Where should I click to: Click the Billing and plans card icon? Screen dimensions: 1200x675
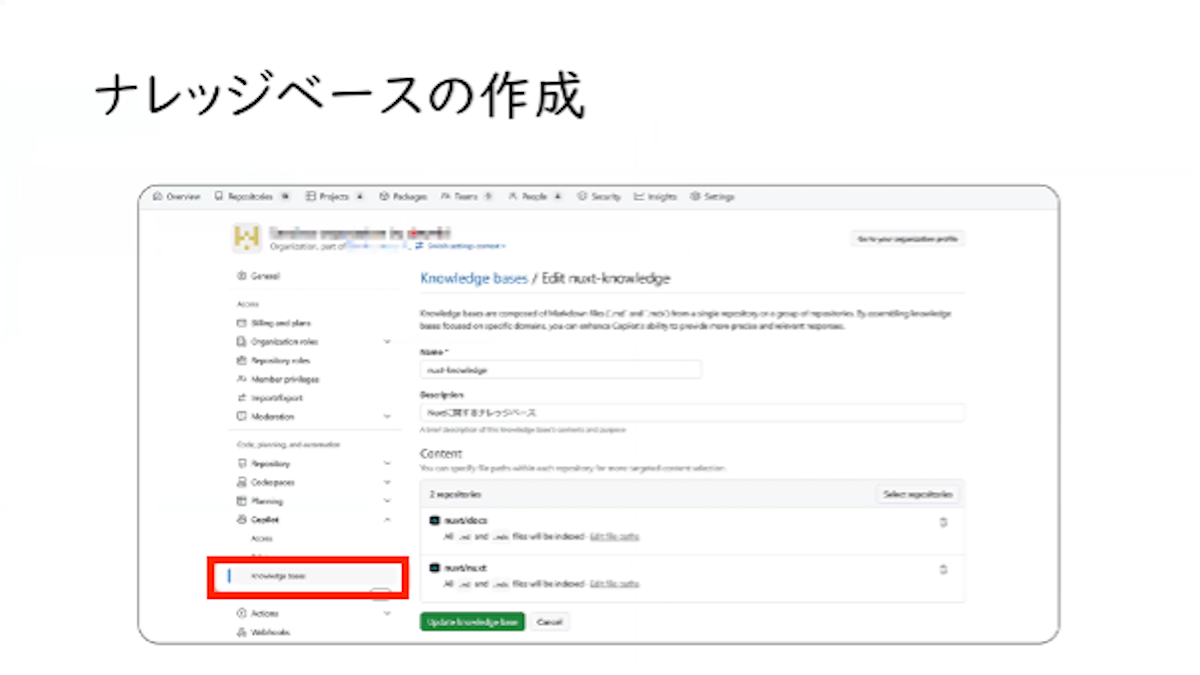point(241,323)
